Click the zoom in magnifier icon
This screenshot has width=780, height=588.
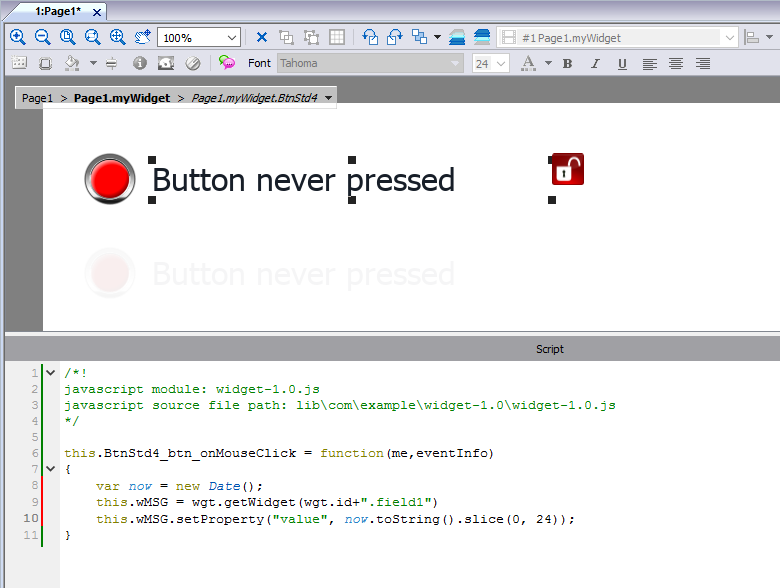tap(17, 37)
